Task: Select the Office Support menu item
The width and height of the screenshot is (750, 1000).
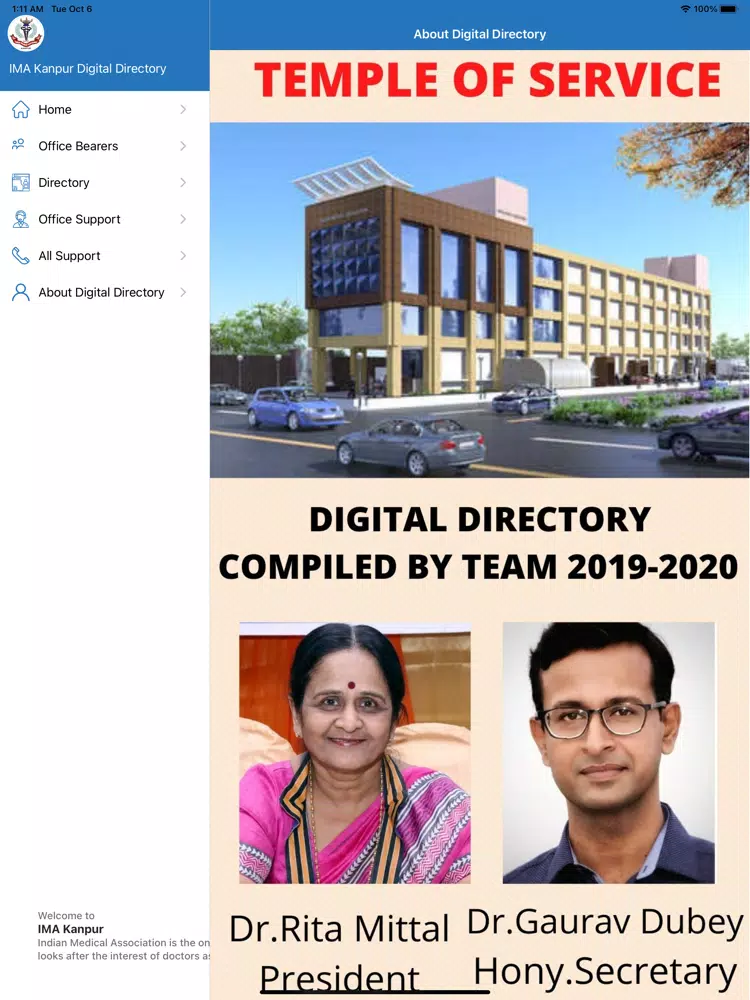Action: pyautogui.click(x=105, y=219)
